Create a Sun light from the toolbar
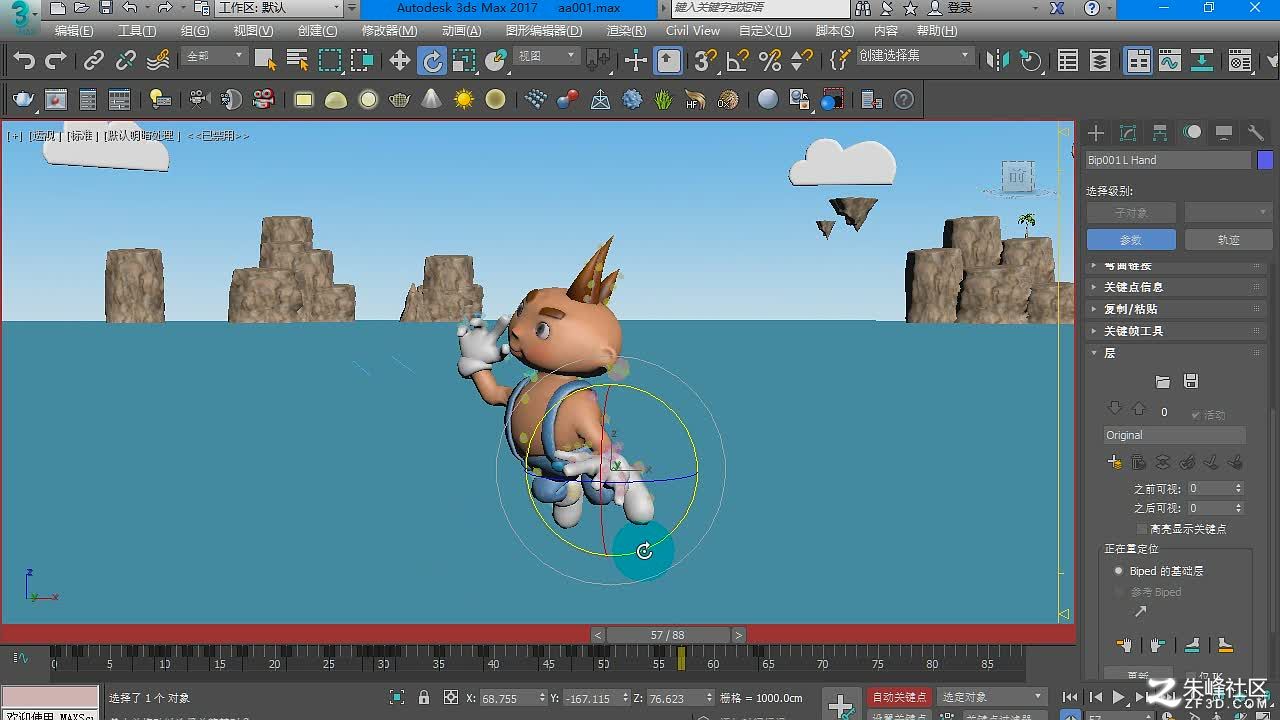Screen dimensions: 1280x720 pyautogui.click(x=464, y=100)
